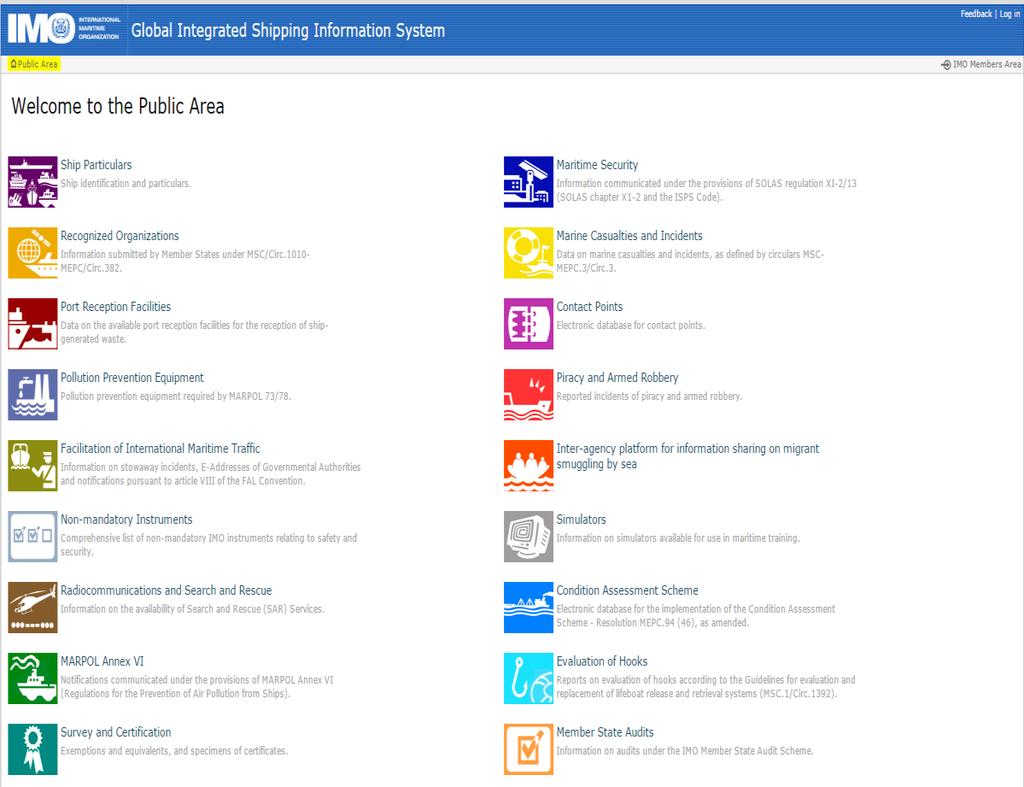Select the dark red Port Reception Facilities icon
Image resolution: width=1024 pixels, height=787 pixels.
[x=33, y=324]
